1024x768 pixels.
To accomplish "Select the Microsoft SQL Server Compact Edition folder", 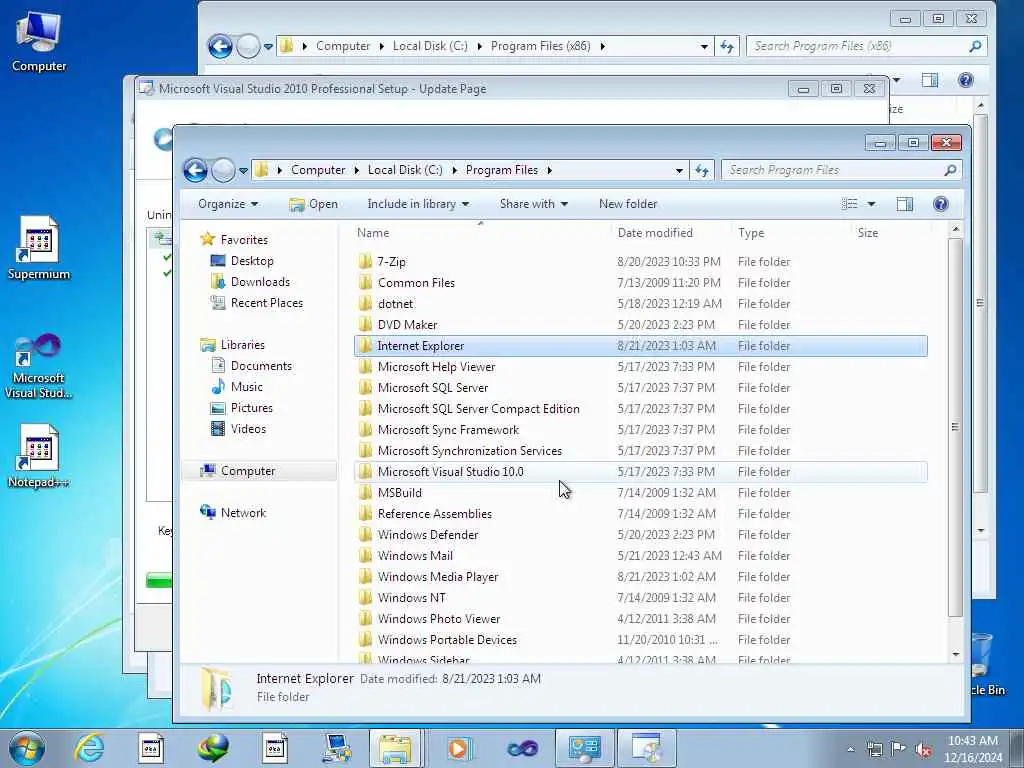I will point(641,409).
